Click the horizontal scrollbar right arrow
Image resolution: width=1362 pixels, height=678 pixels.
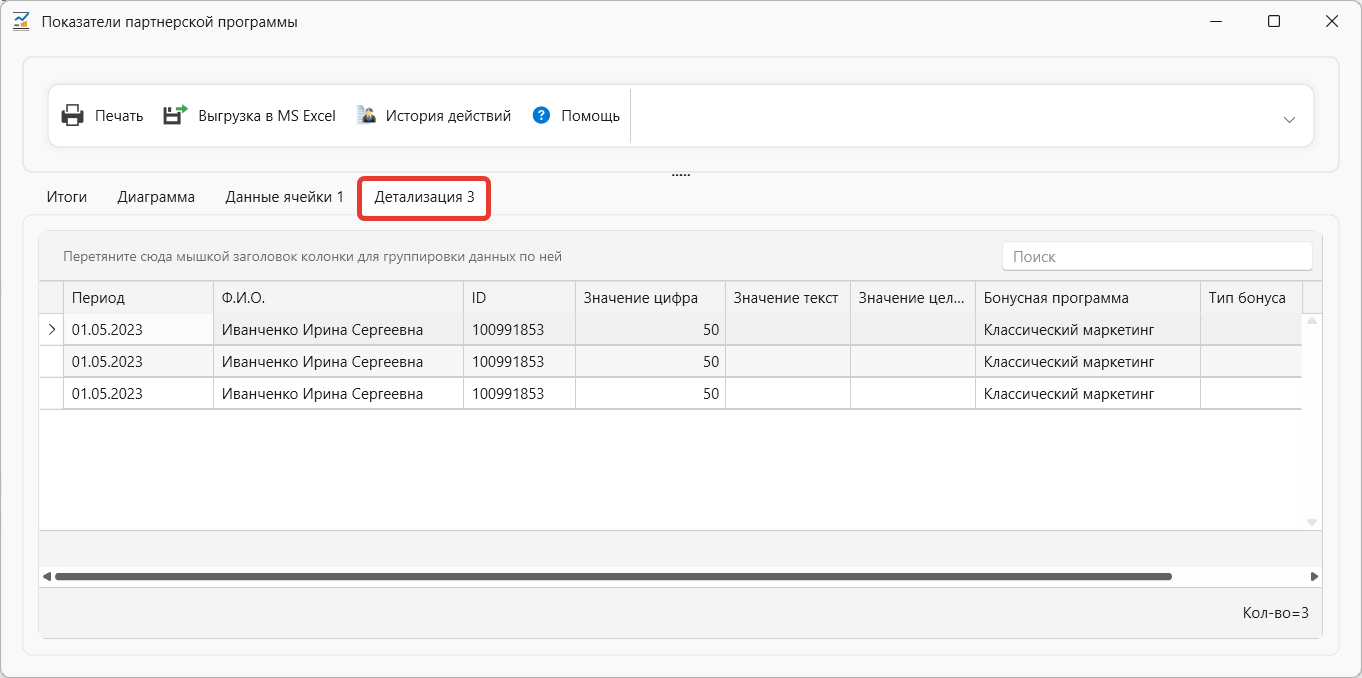pos(1314,577)
